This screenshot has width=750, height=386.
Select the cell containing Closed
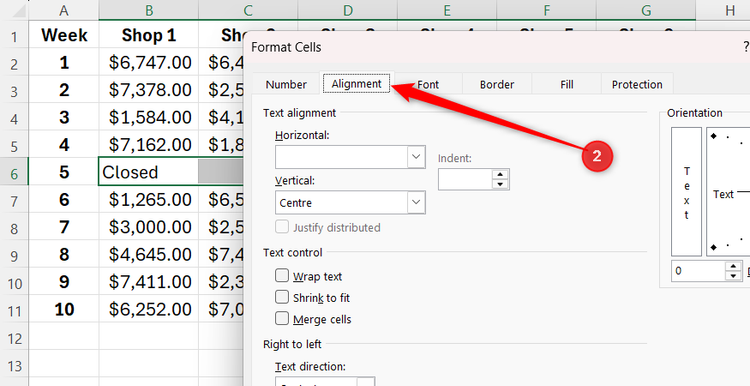[x=149, y=172]
